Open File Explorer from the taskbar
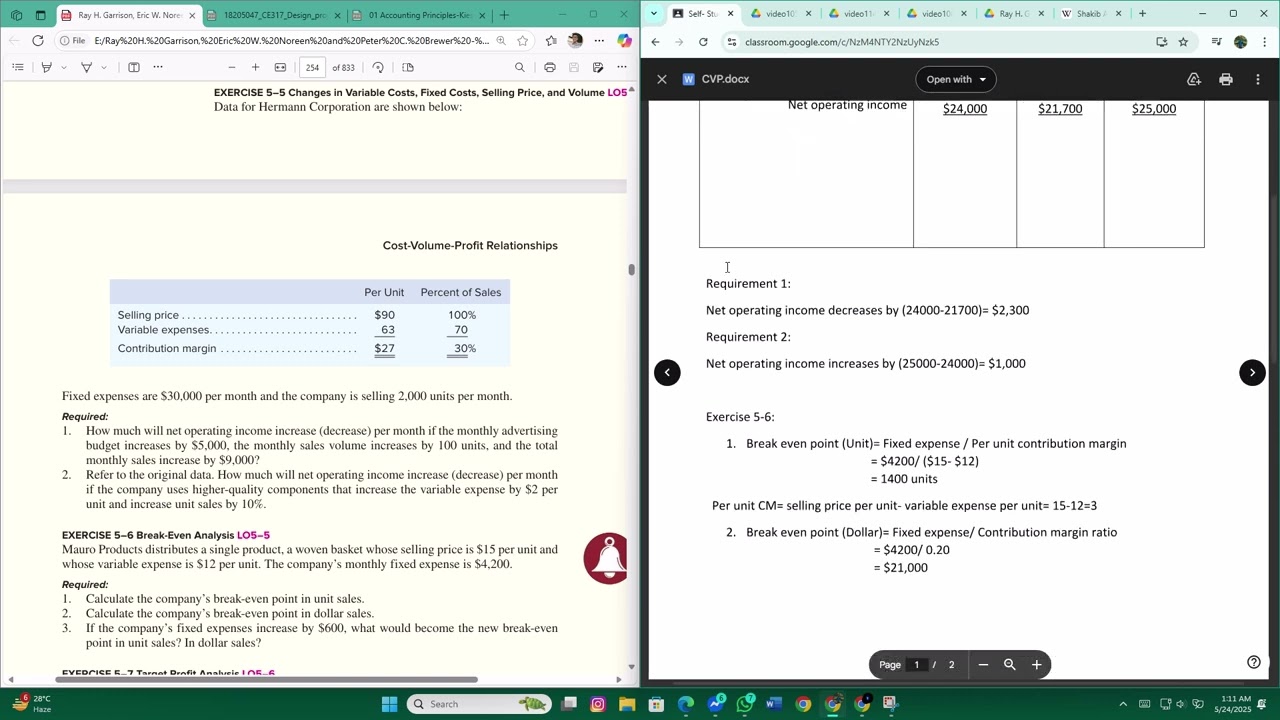1280x720 pixels. [627, 704]
